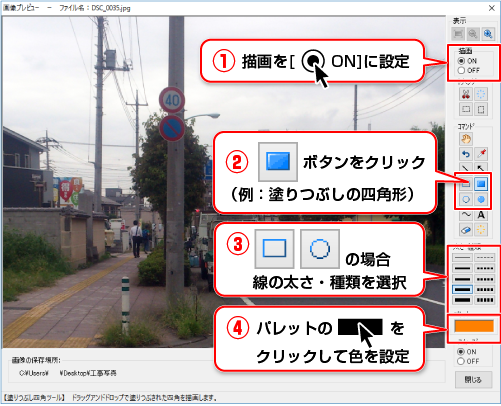Image resolution: width=501 pixels, height=406 pixels.
Task: Click the 閉じる close button
Action: tap(473, 380)
